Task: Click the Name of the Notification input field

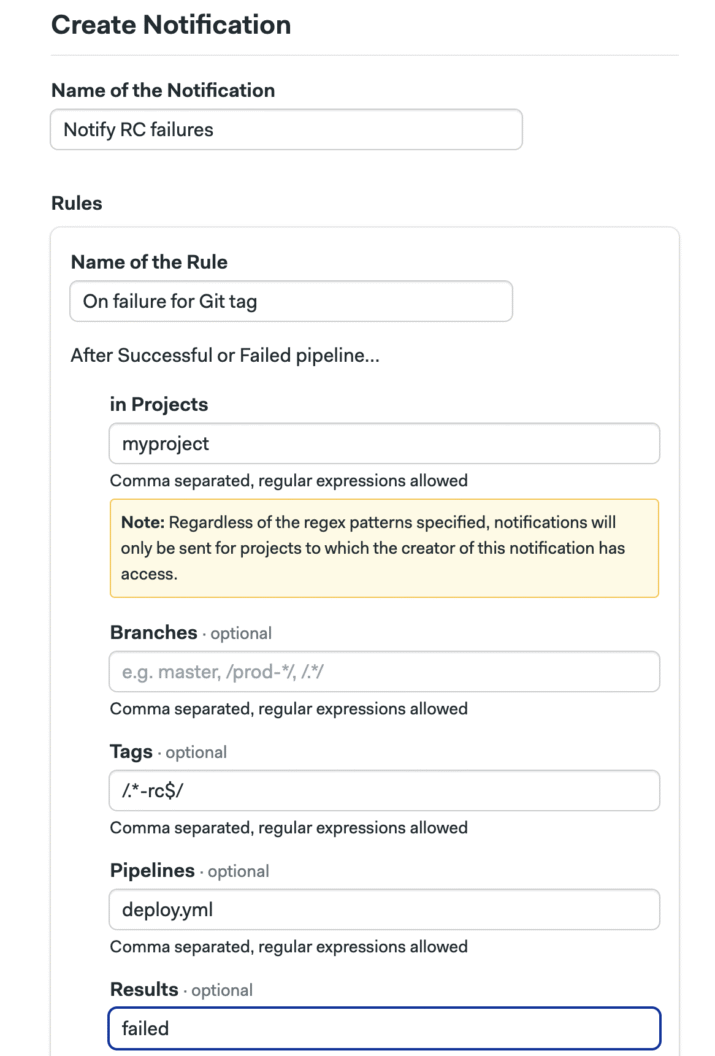Action: coord(286,130)
